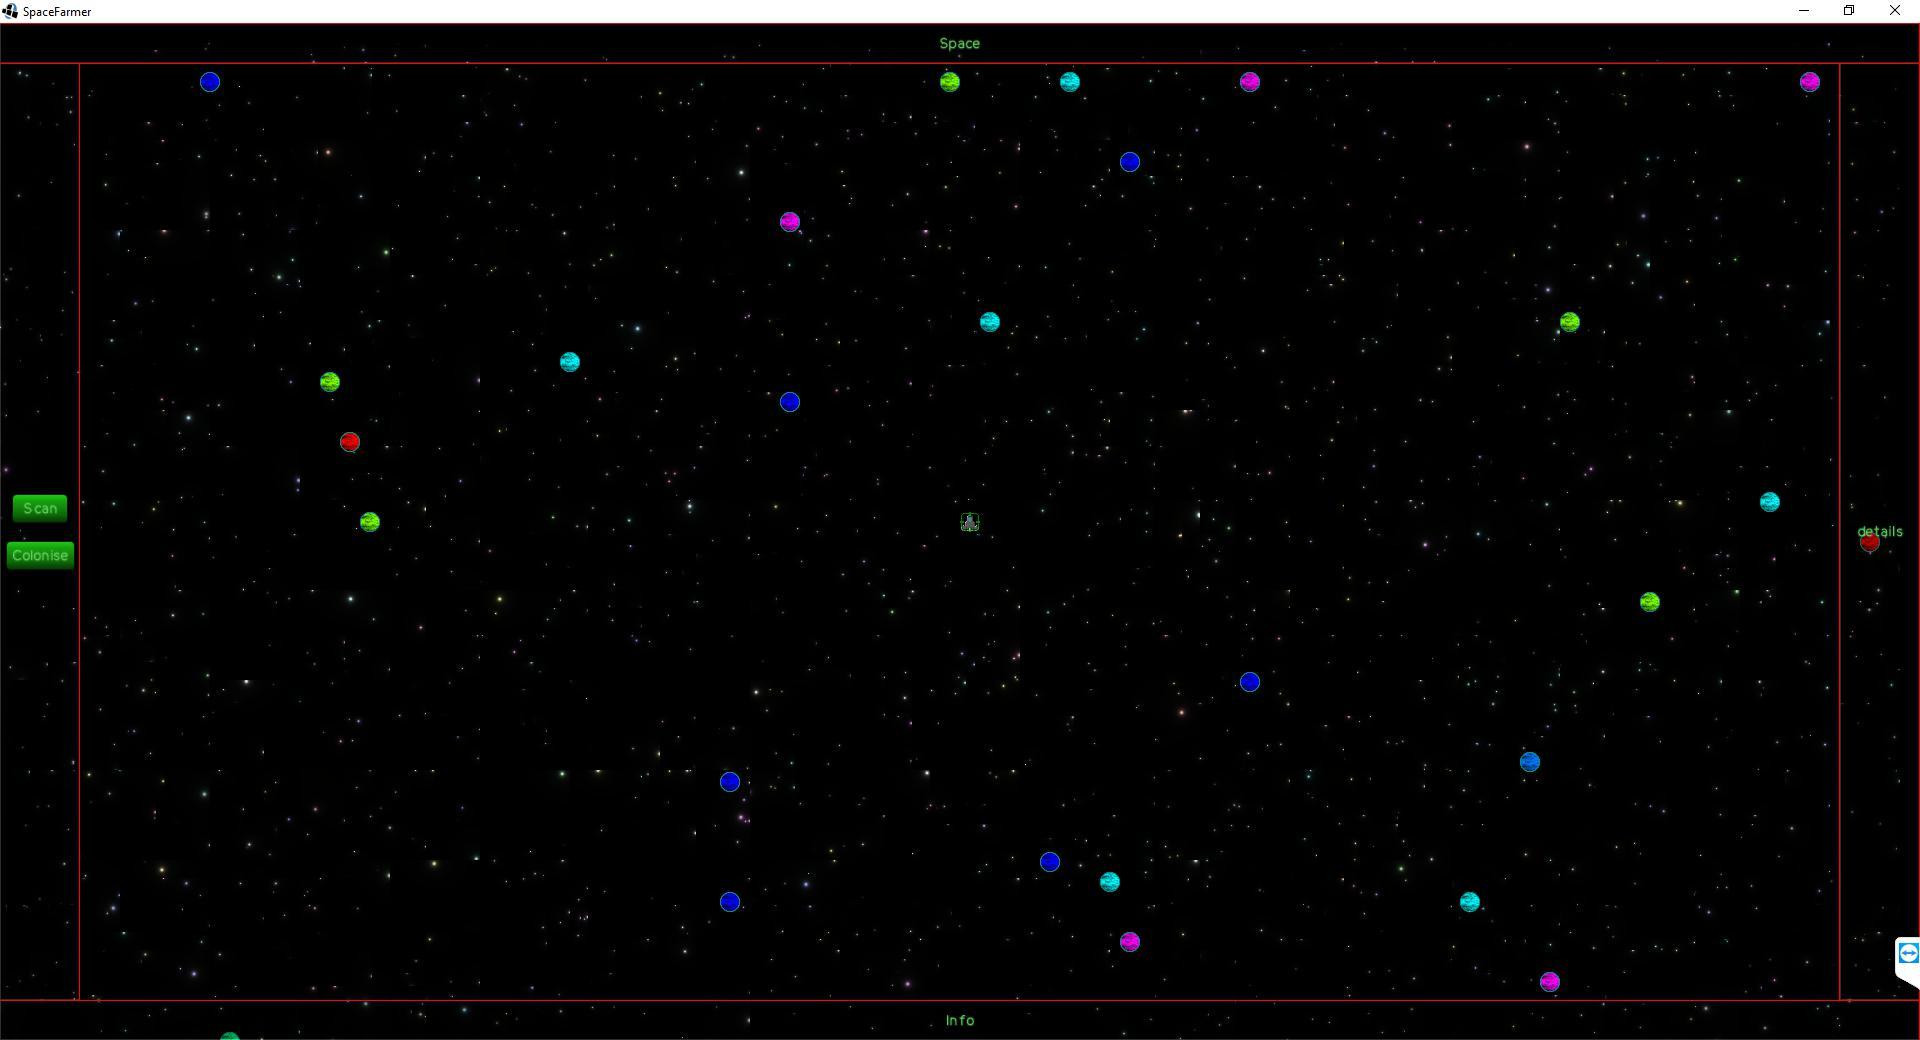Image resolution: width=1920 pixels, height=1040 pixels.
Task: Select the blue planet adjacent to the bottom-center cyan planet
Action: coord(1050,862)
